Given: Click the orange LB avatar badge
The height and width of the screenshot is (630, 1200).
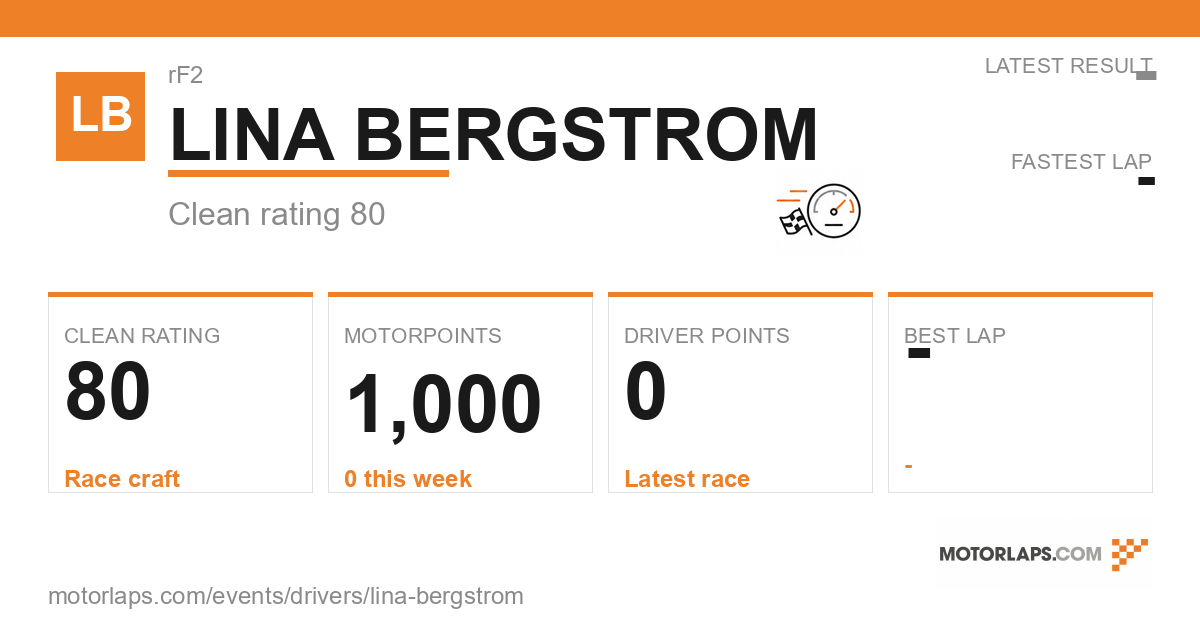Looking at the screenshot, I should click(x=100, y=116).
